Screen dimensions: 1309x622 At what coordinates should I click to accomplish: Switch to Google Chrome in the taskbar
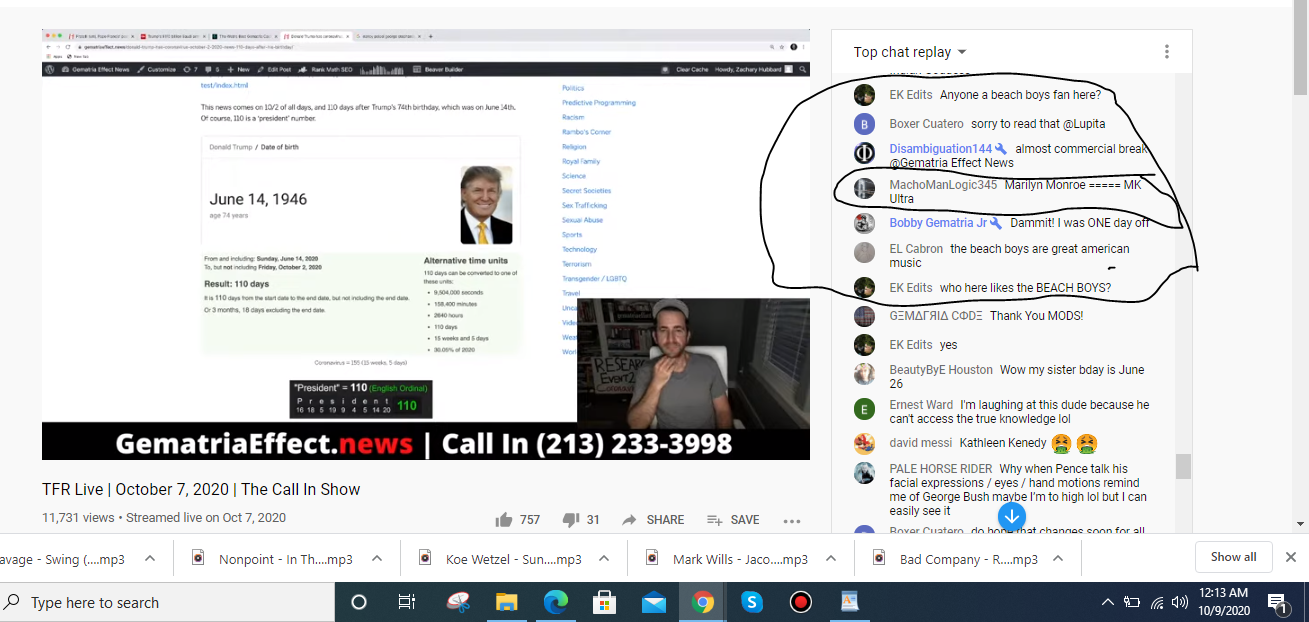point(703,602)
